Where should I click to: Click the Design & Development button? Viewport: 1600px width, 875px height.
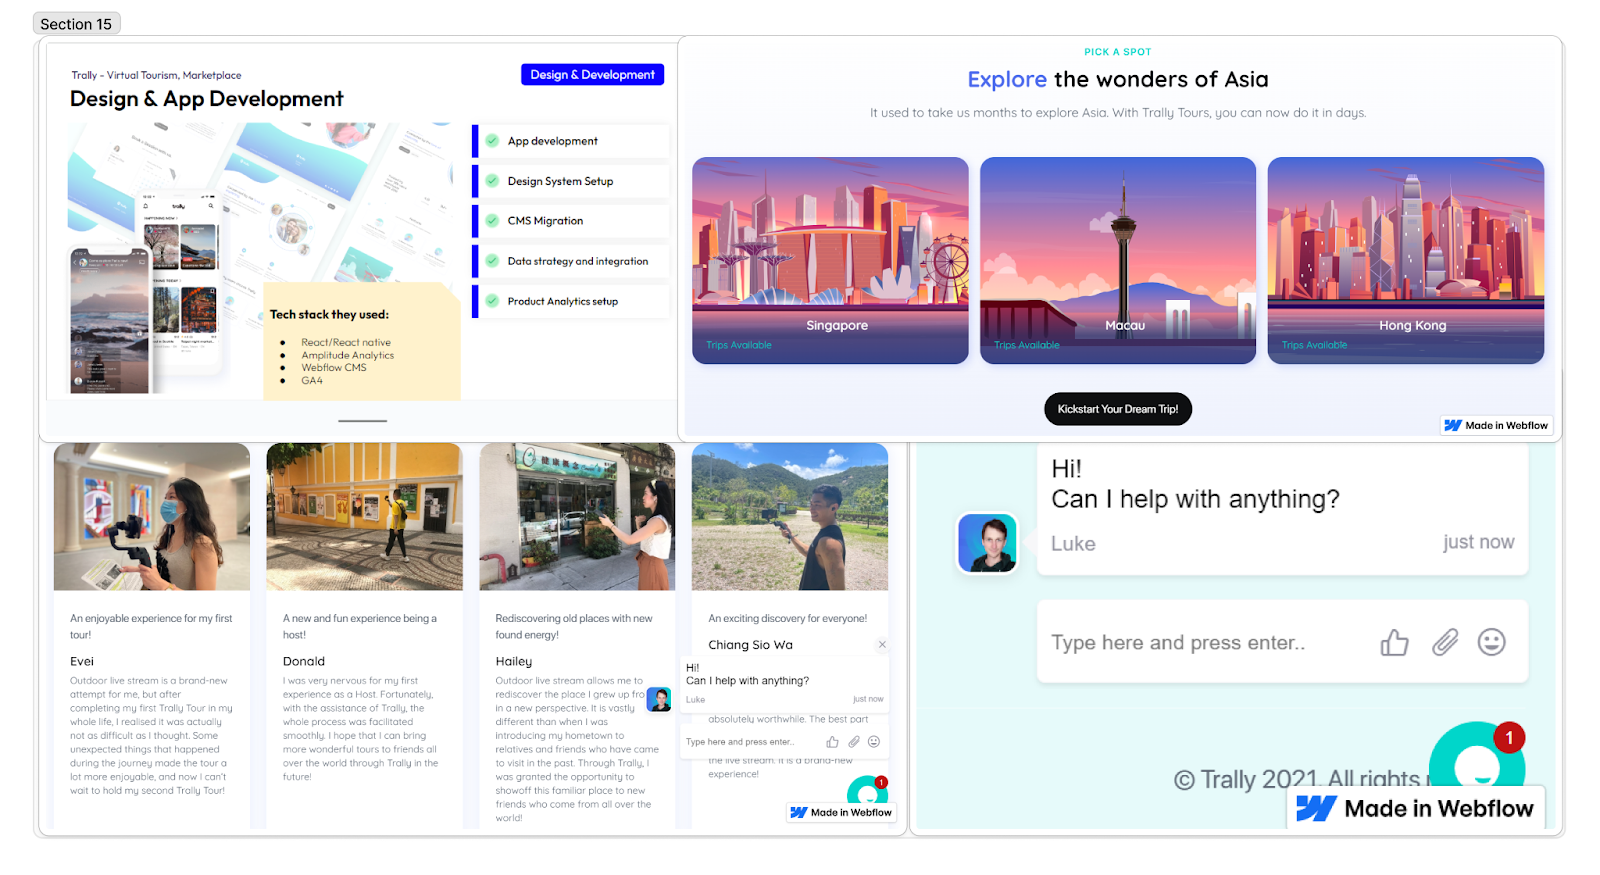[592, 75]
